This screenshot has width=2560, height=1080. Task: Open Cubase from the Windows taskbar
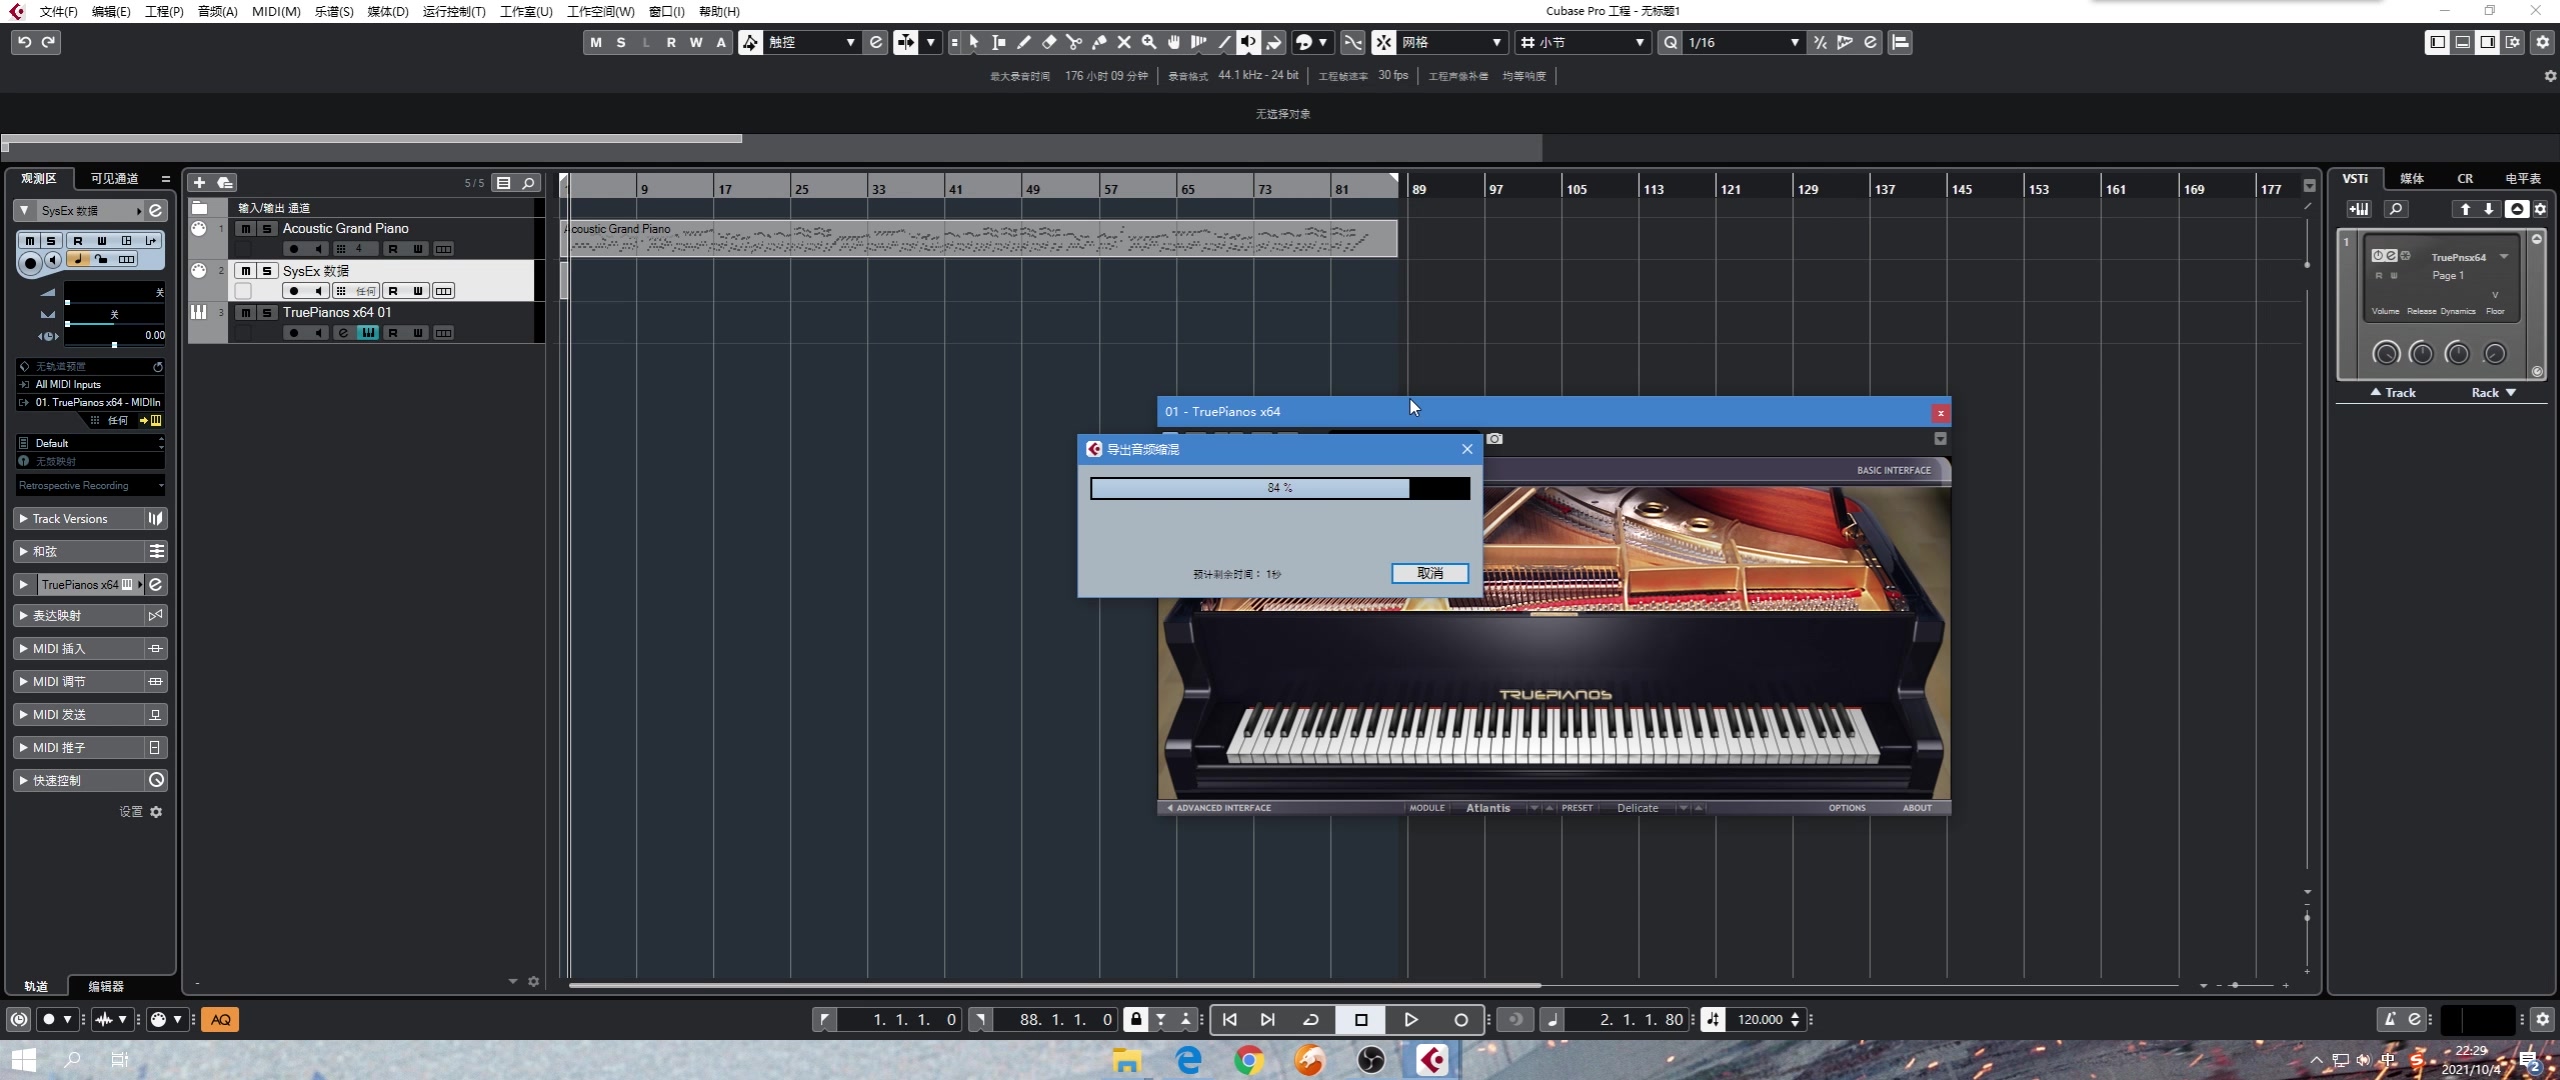click(1432, 1059)
